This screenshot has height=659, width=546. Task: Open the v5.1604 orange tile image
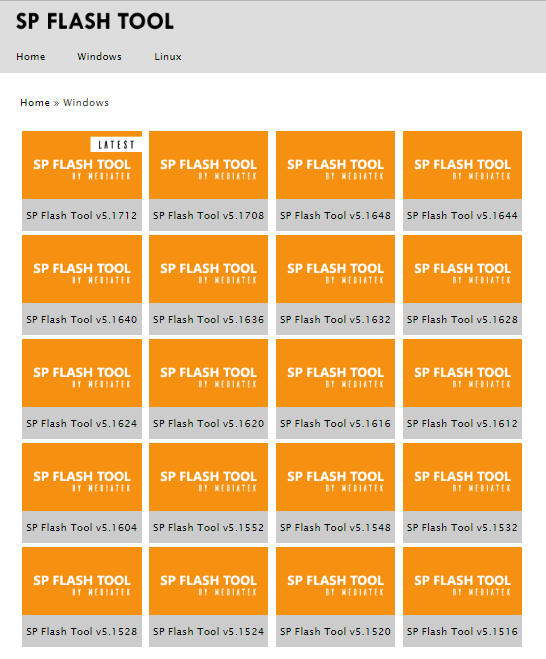click(x=82, y=477)
